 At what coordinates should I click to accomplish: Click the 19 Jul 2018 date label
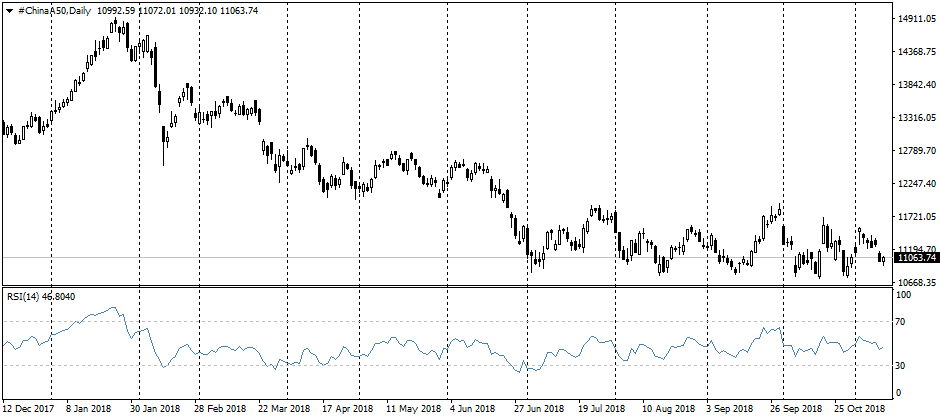(603, 409)
